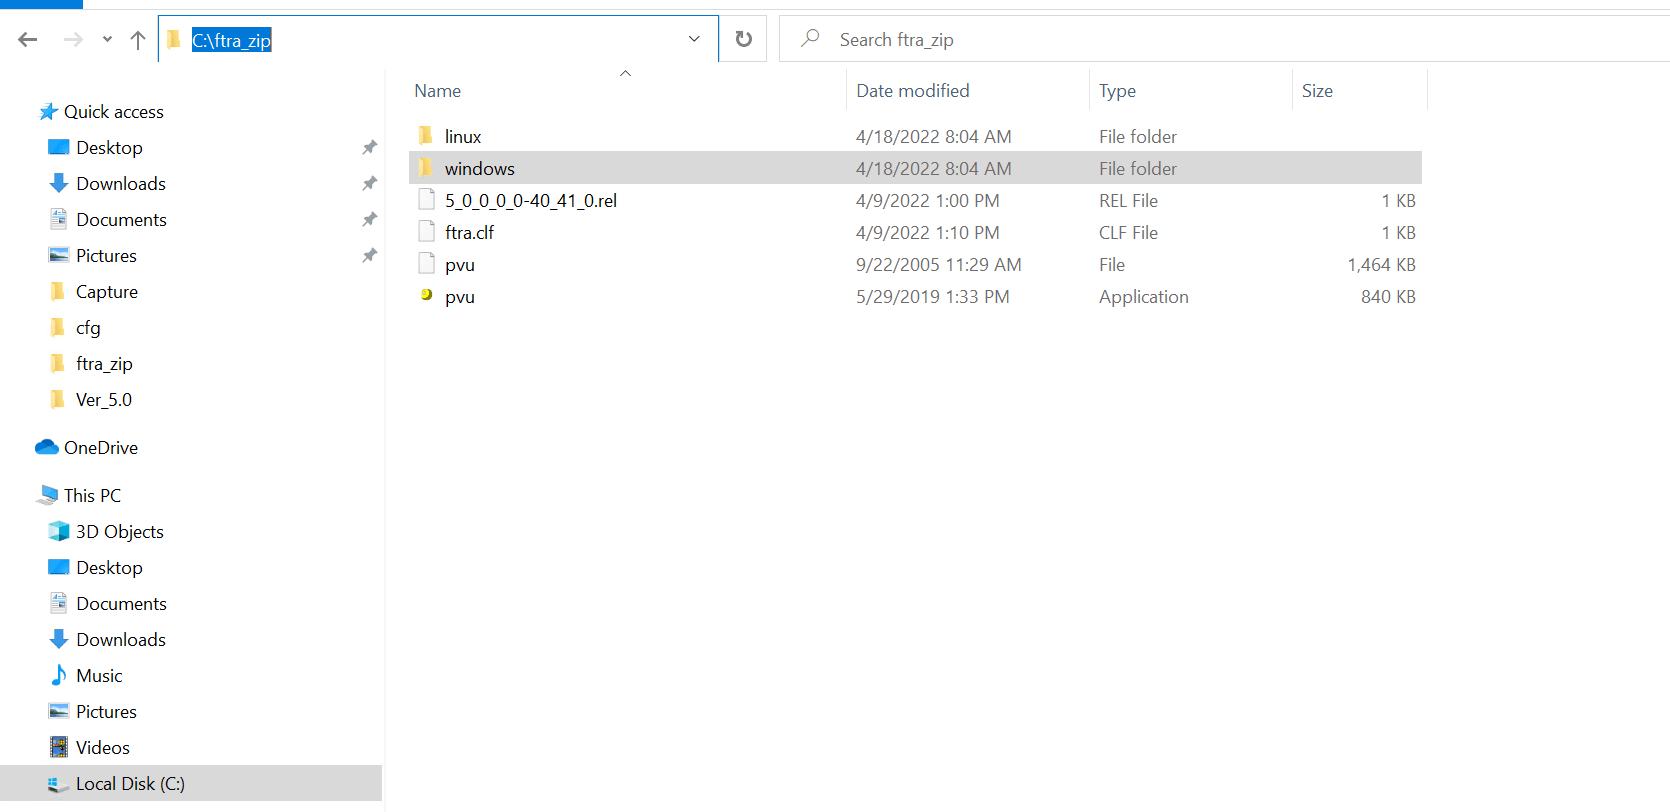Open Pictures under This PC
The height and width of the screenshot is (812, 1670).
coord(106,712)
